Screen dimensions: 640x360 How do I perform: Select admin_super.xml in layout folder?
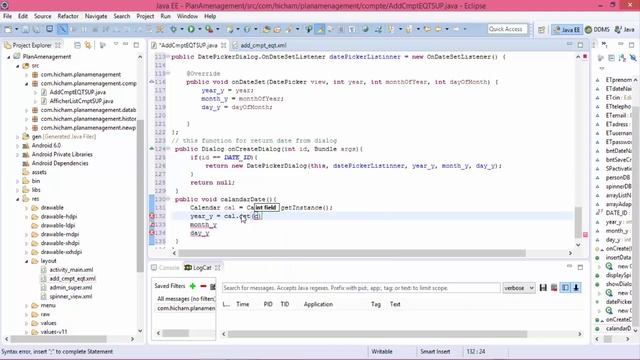point(71,287)
